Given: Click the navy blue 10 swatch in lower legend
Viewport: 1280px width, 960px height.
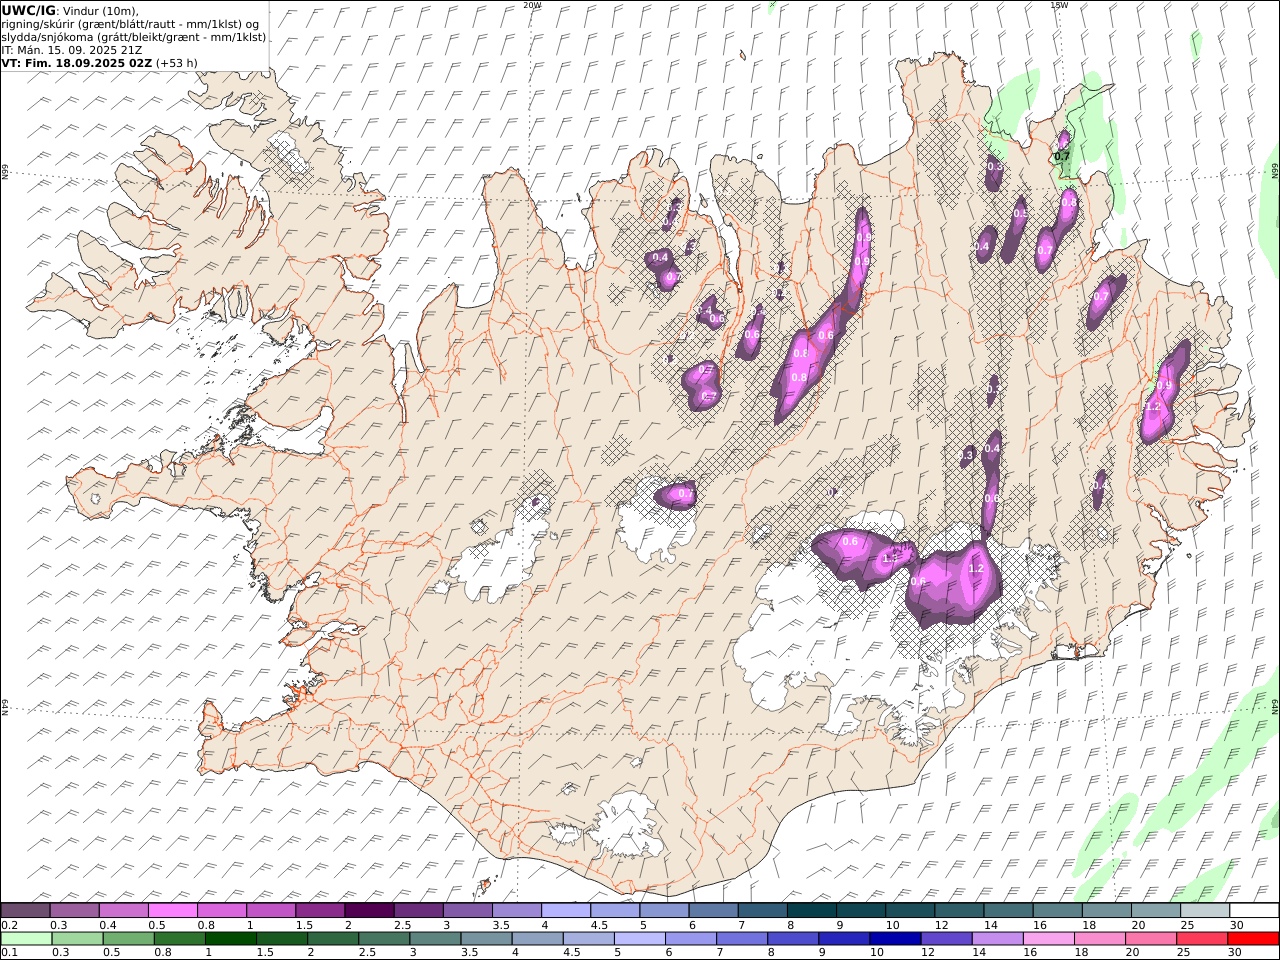Looking at the screenshot, I should 895,939.
